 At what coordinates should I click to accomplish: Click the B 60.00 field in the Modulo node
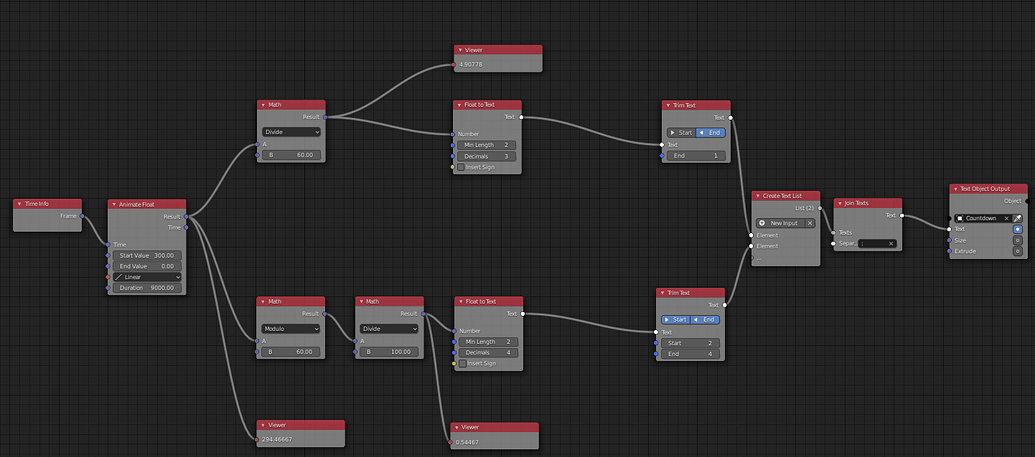tap(291, 352)
